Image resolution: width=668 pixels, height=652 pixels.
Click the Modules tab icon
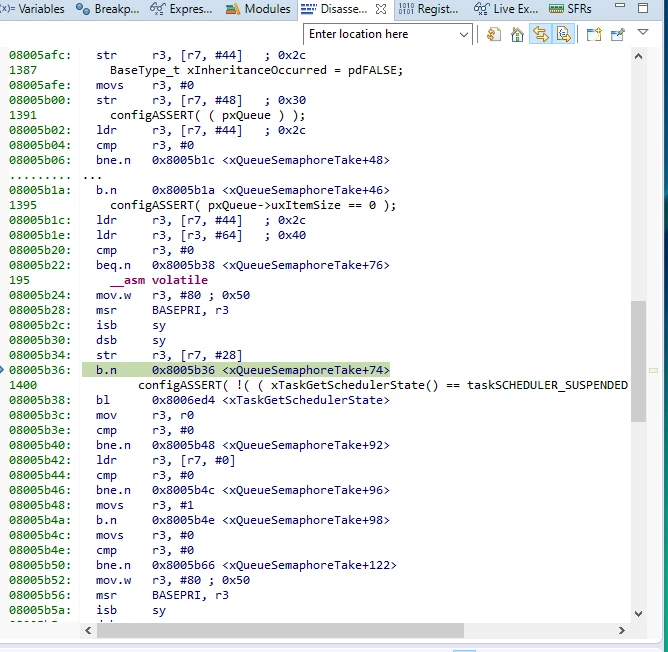click(x=233, y=9)
